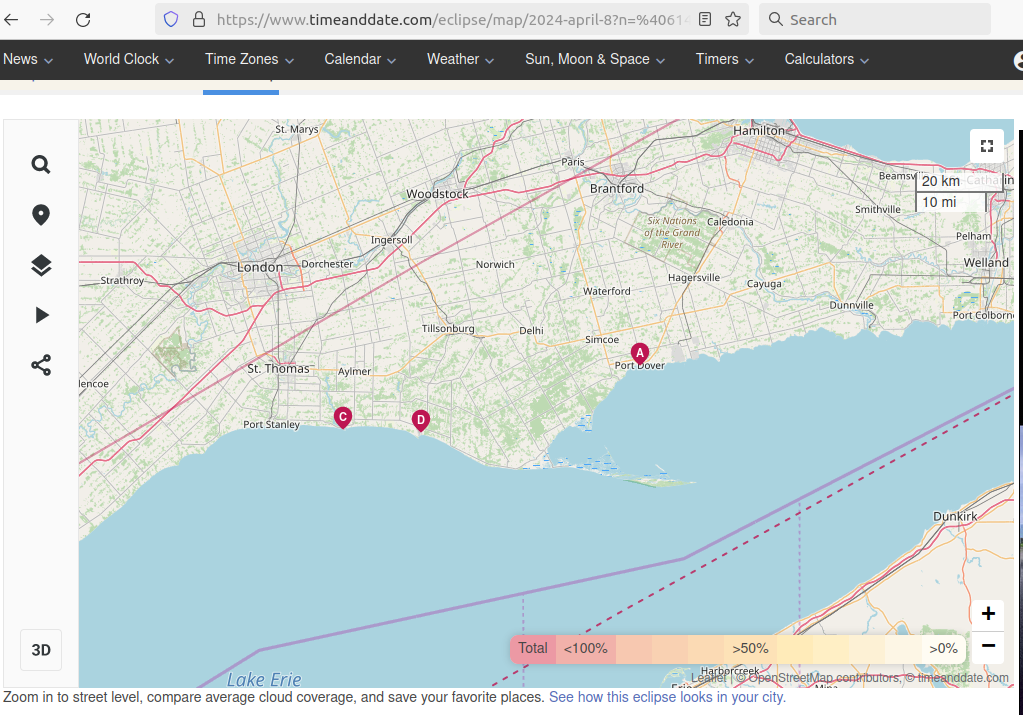Open "See how this eclipse looks in your city" link

tap(667, 697)
